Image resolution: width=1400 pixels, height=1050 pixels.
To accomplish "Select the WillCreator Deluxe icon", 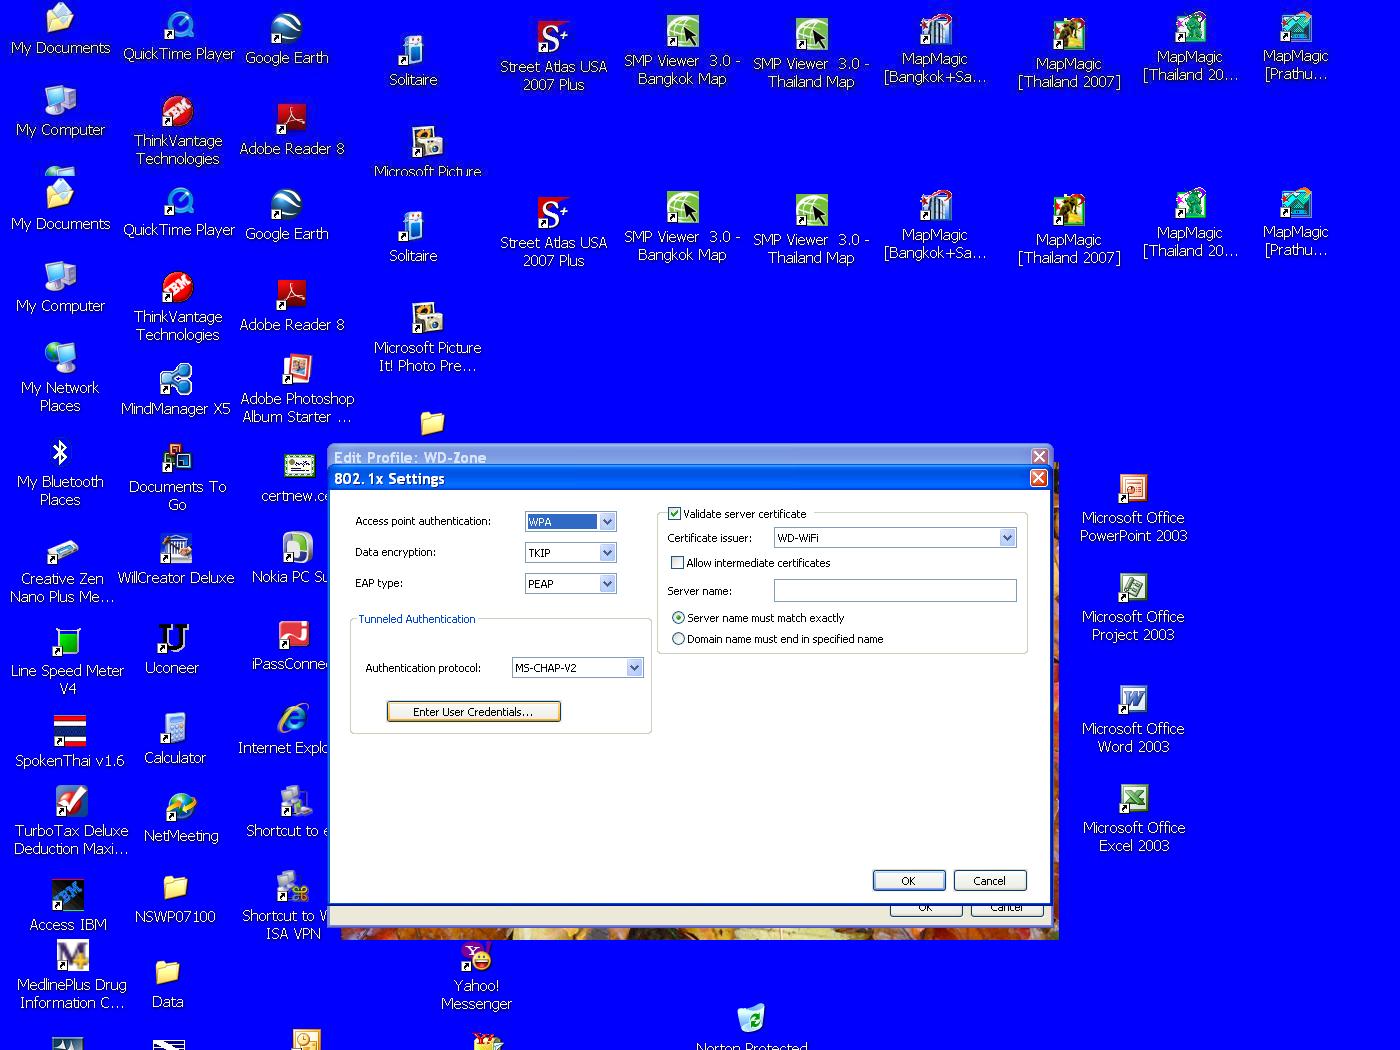I will (x=176, y=549).
